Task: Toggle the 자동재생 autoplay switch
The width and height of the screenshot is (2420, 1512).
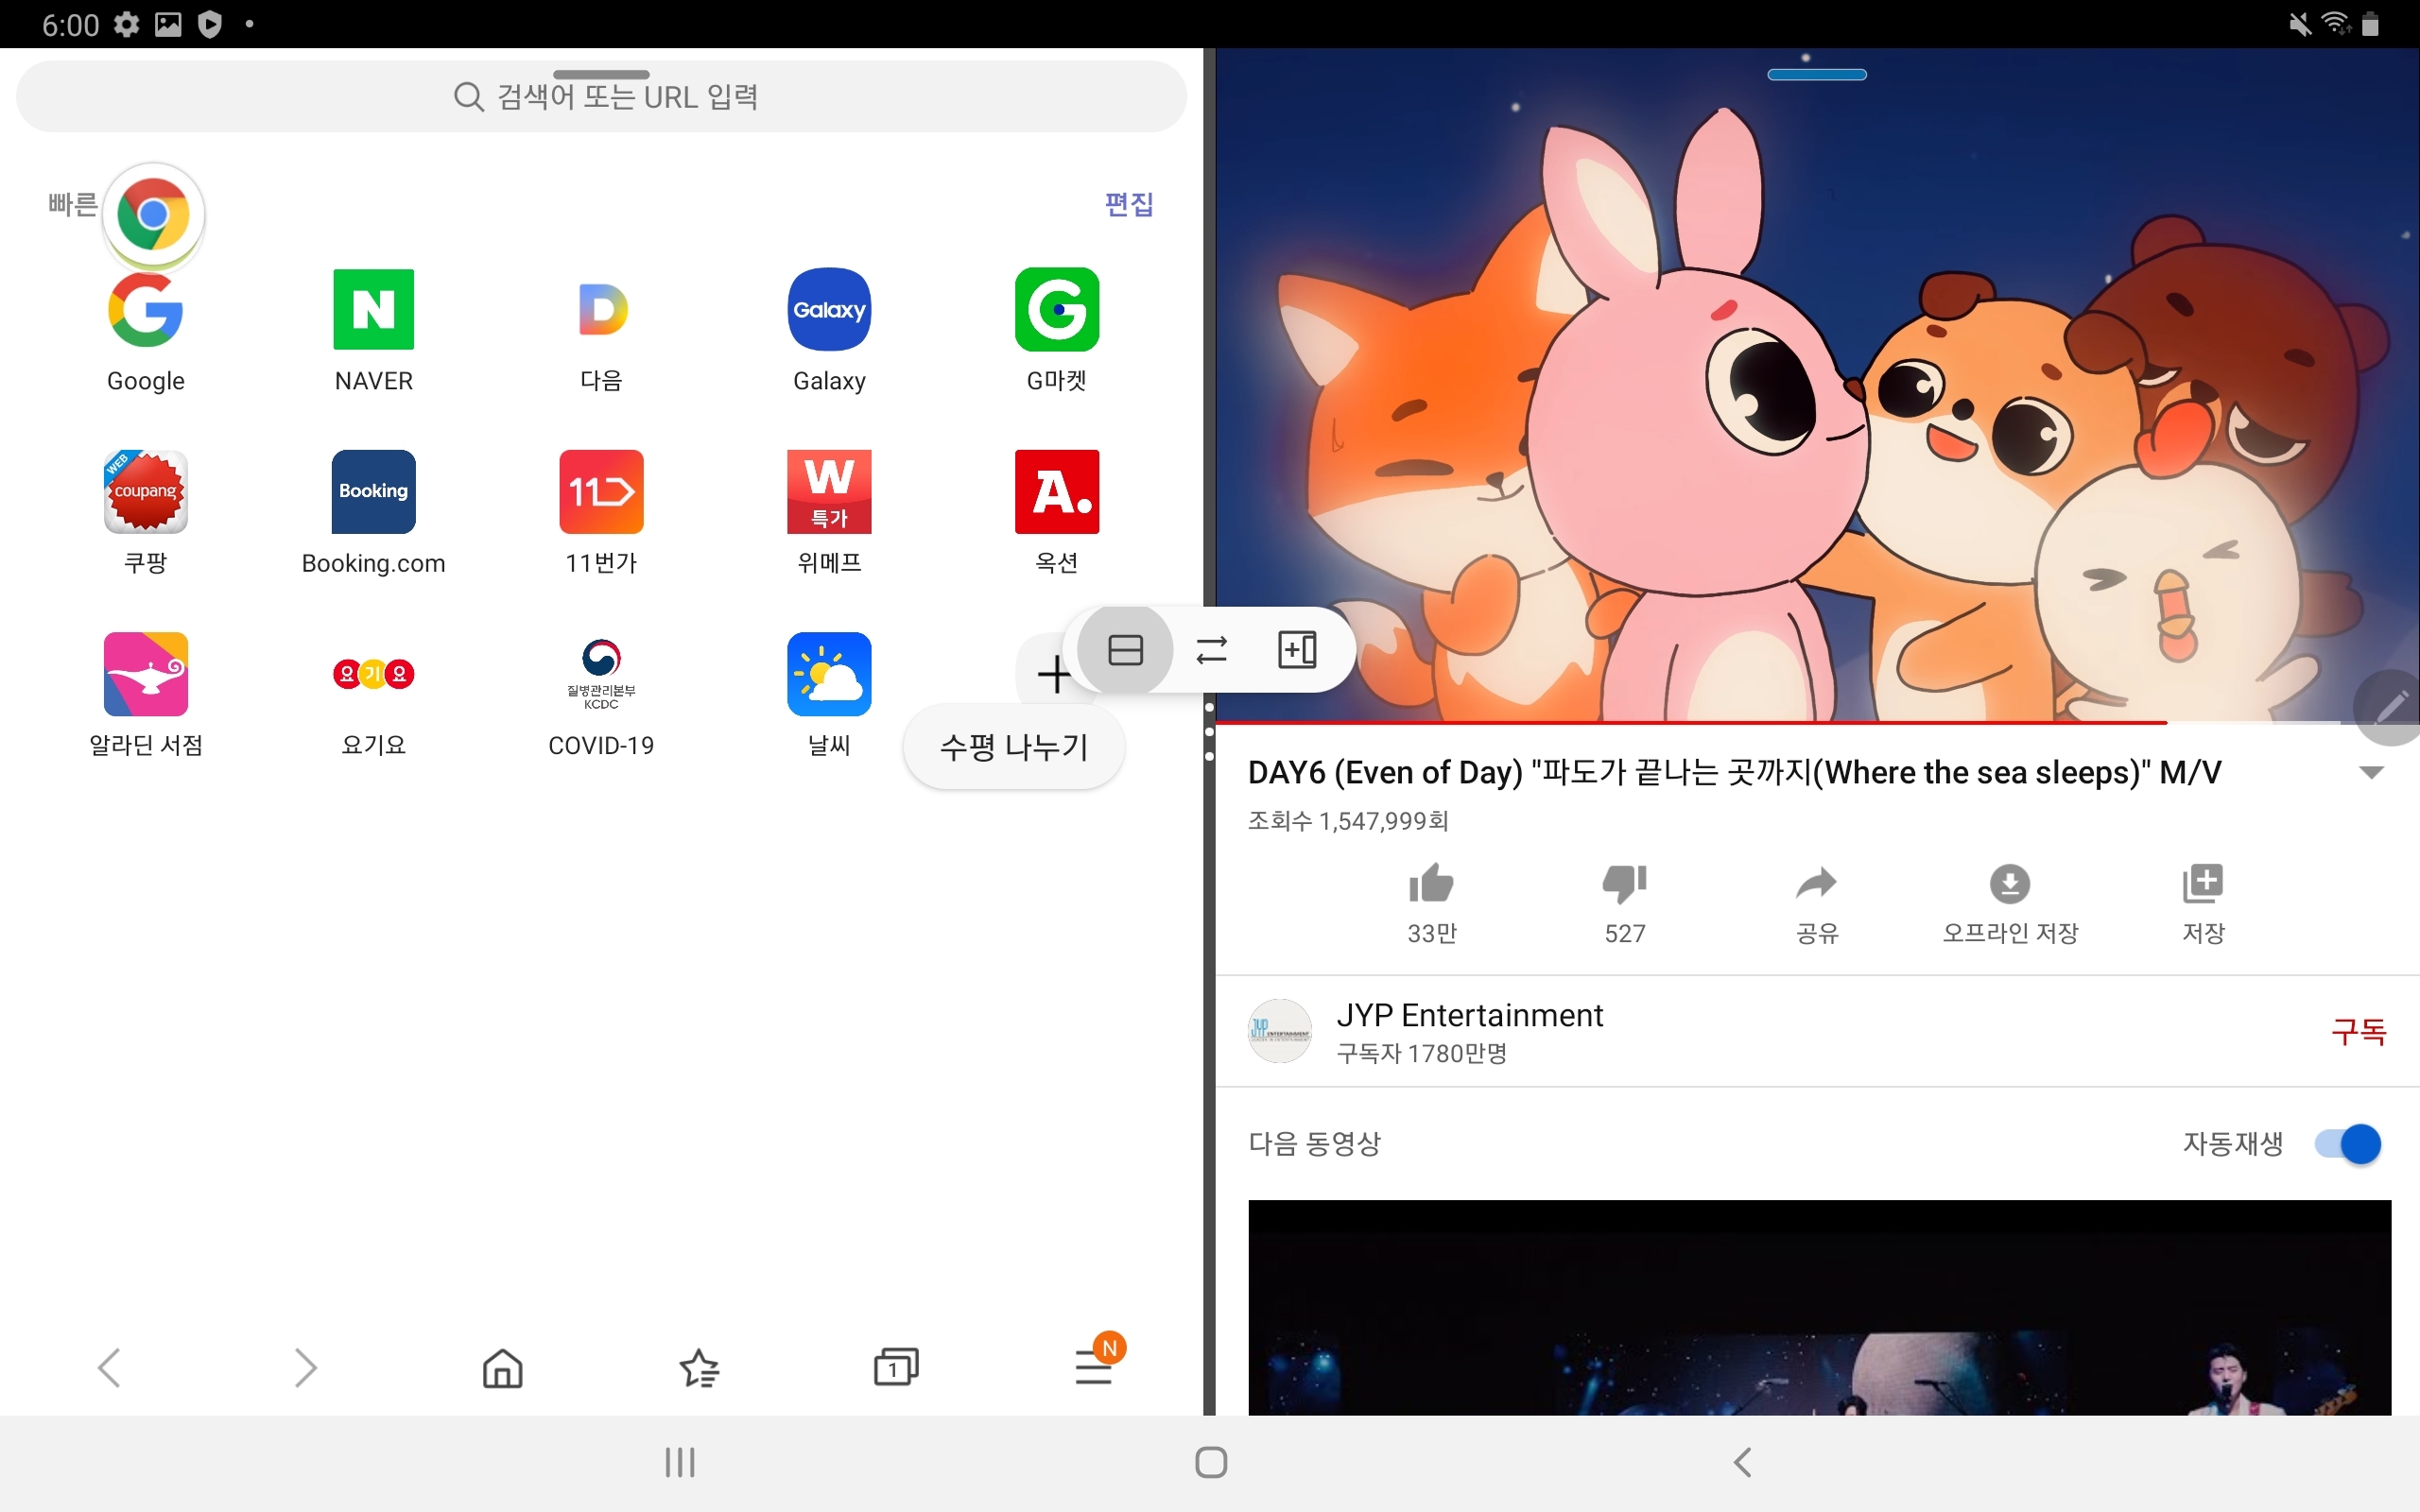Action: coord(2347,1143)
